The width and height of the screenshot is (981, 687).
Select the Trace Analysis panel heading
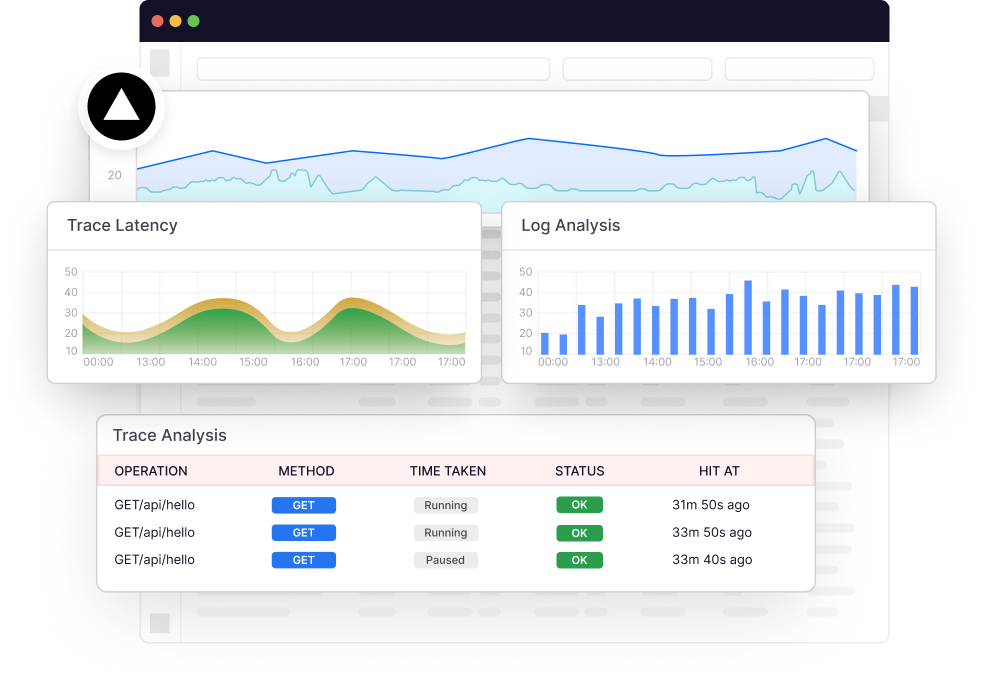169,435
